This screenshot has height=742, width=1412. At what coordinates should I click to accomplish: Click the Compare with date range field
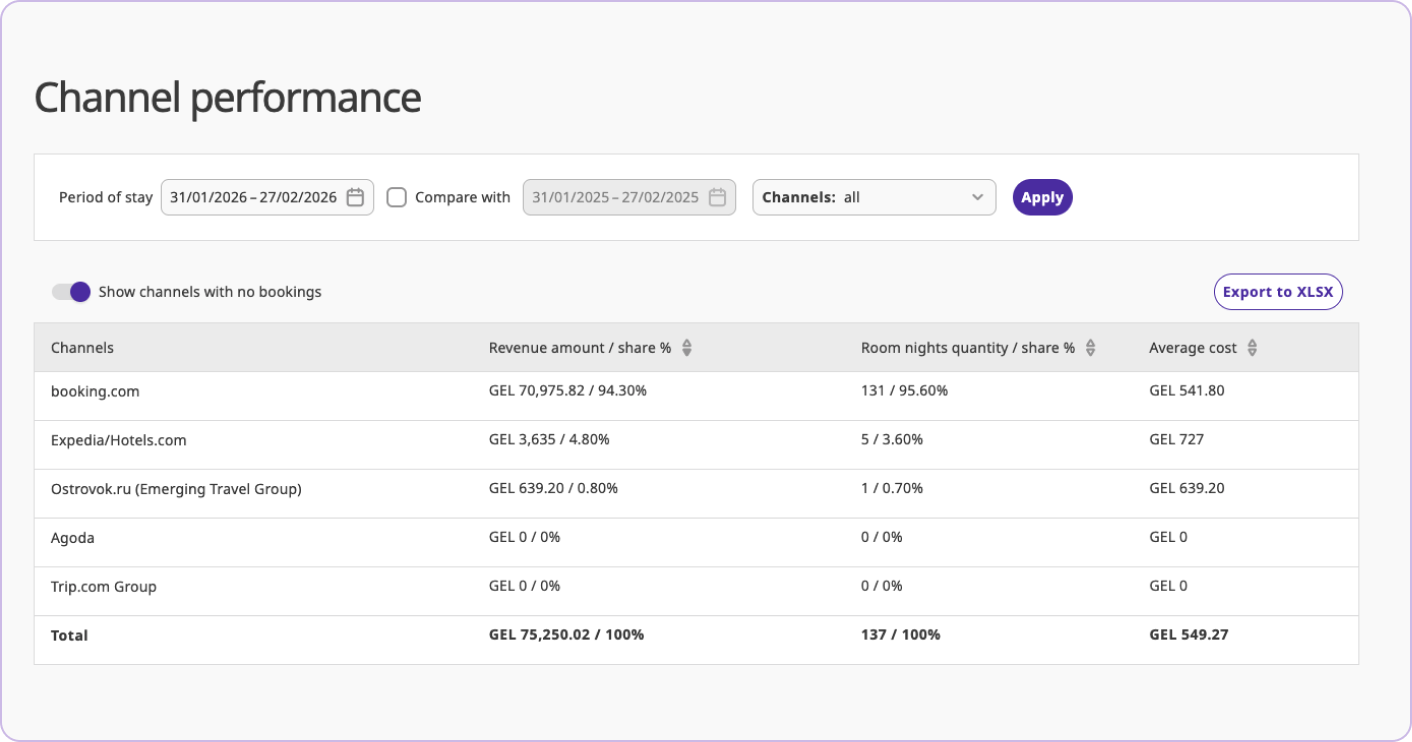[616, 198]
